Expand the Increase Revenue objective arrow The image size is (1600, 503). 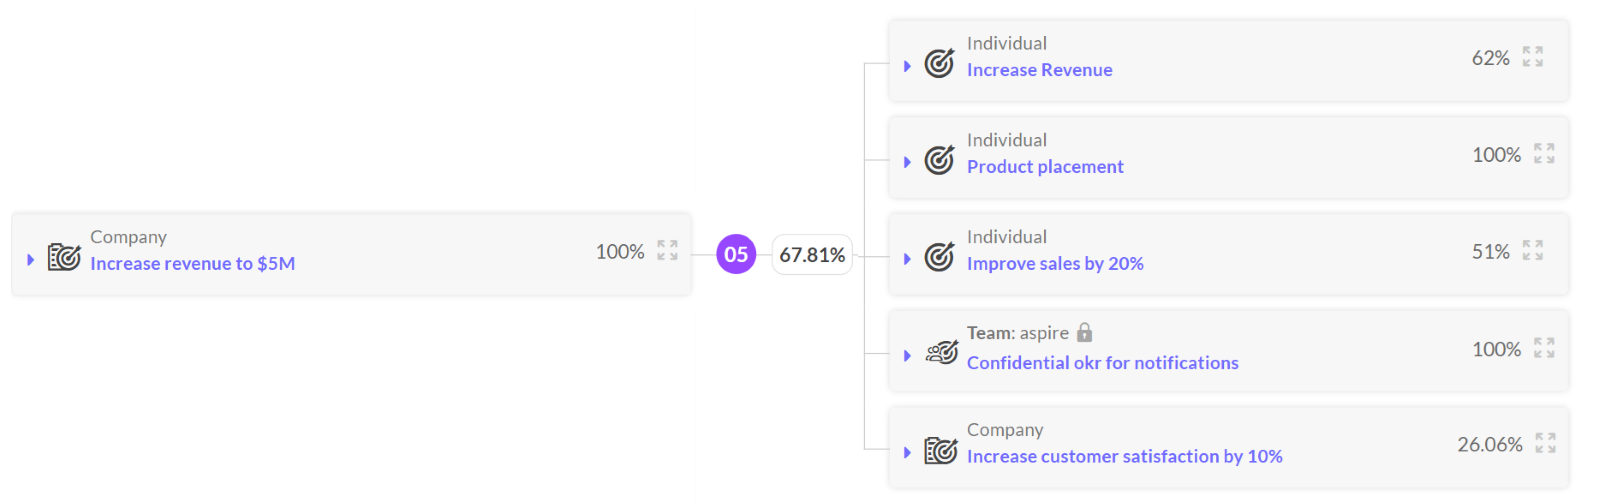click(907, 66)
